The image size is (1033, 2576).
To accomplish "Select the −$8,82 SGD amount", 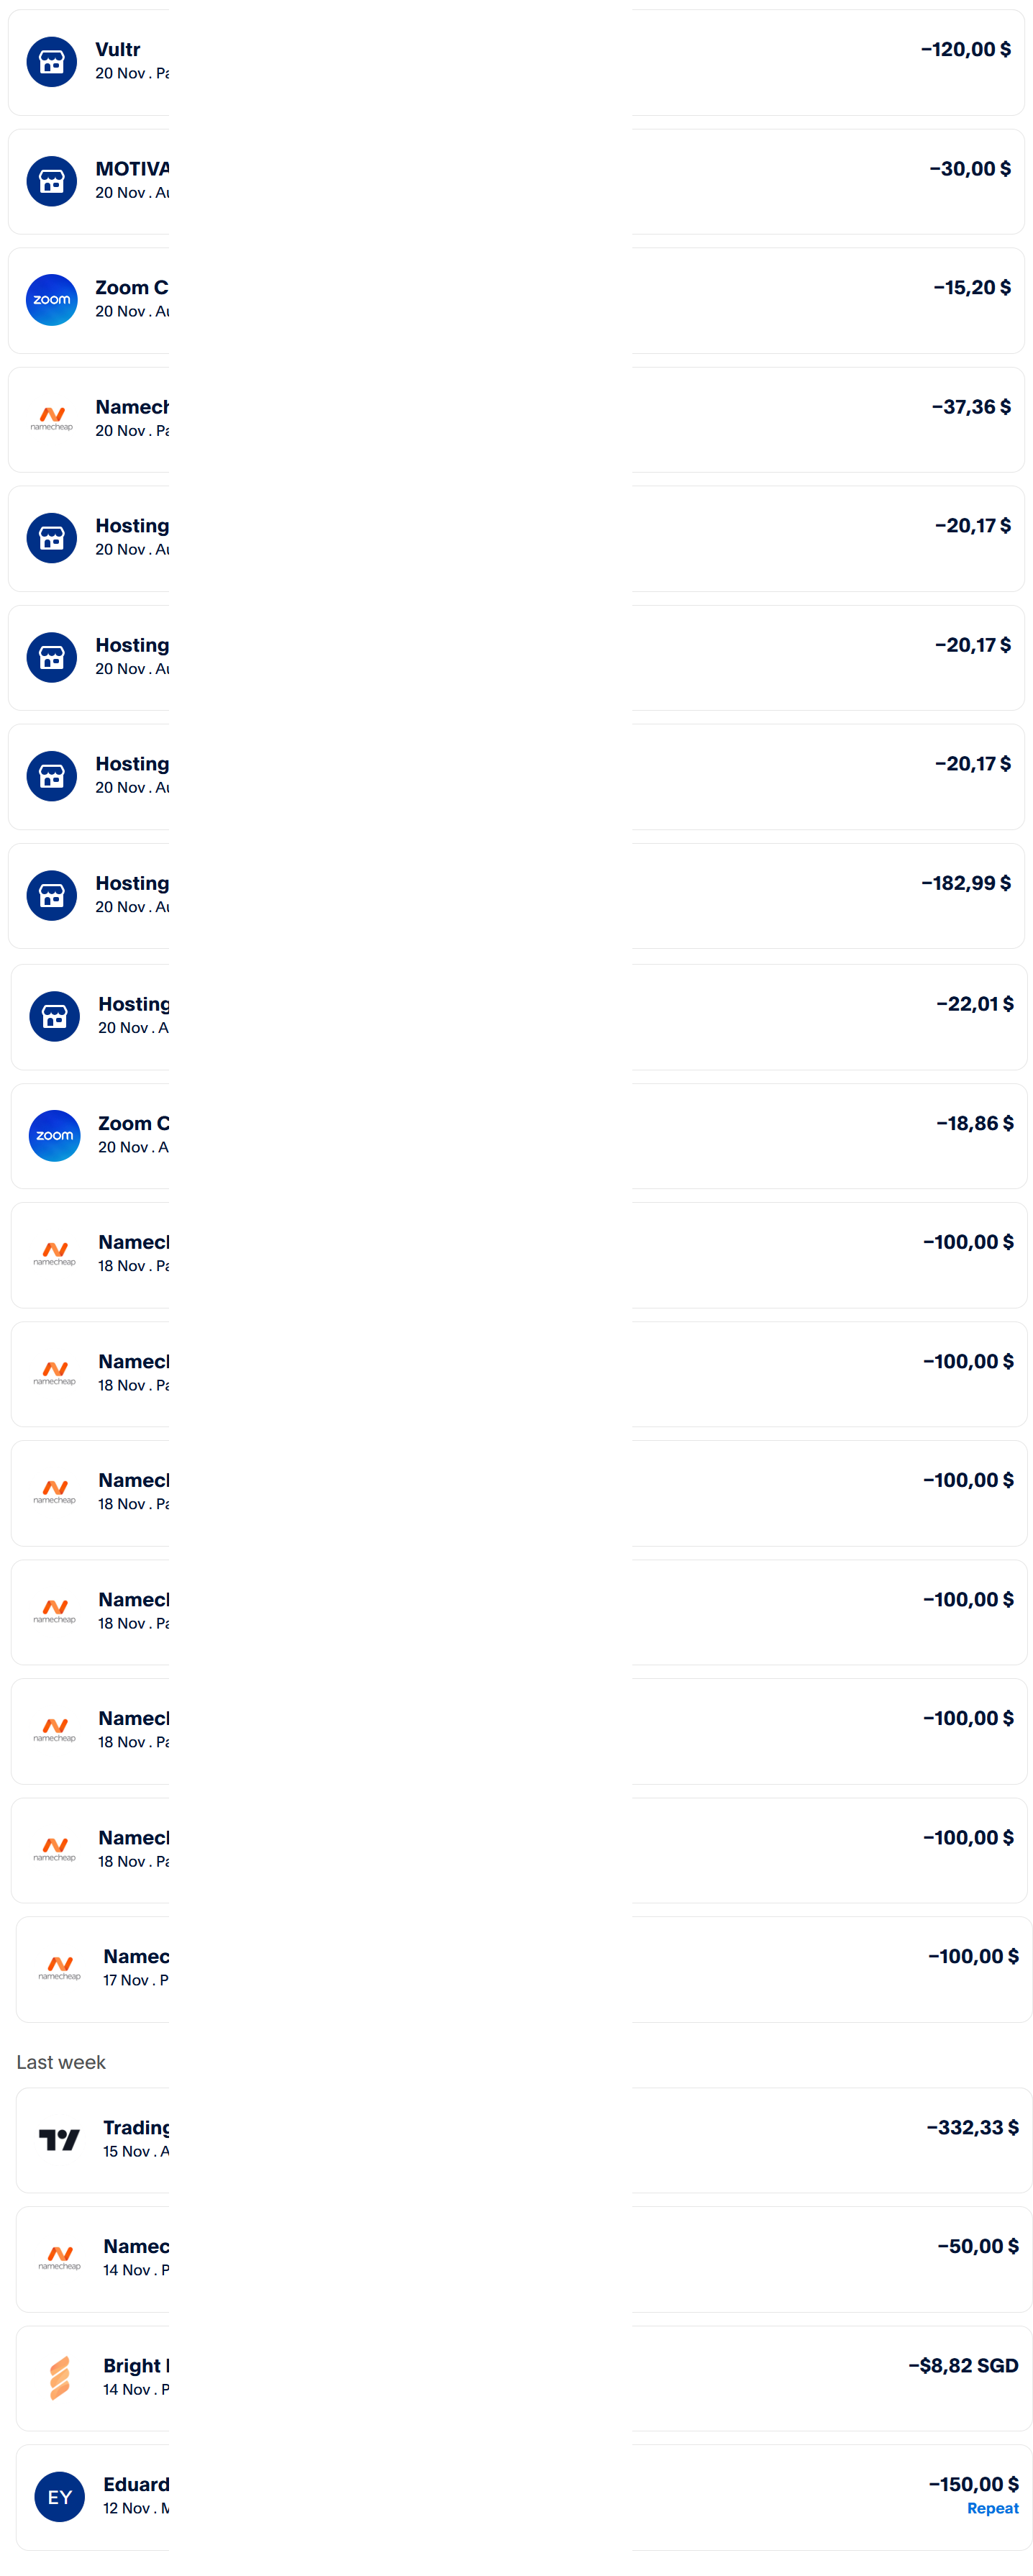I will click(x=963, y=2365).
